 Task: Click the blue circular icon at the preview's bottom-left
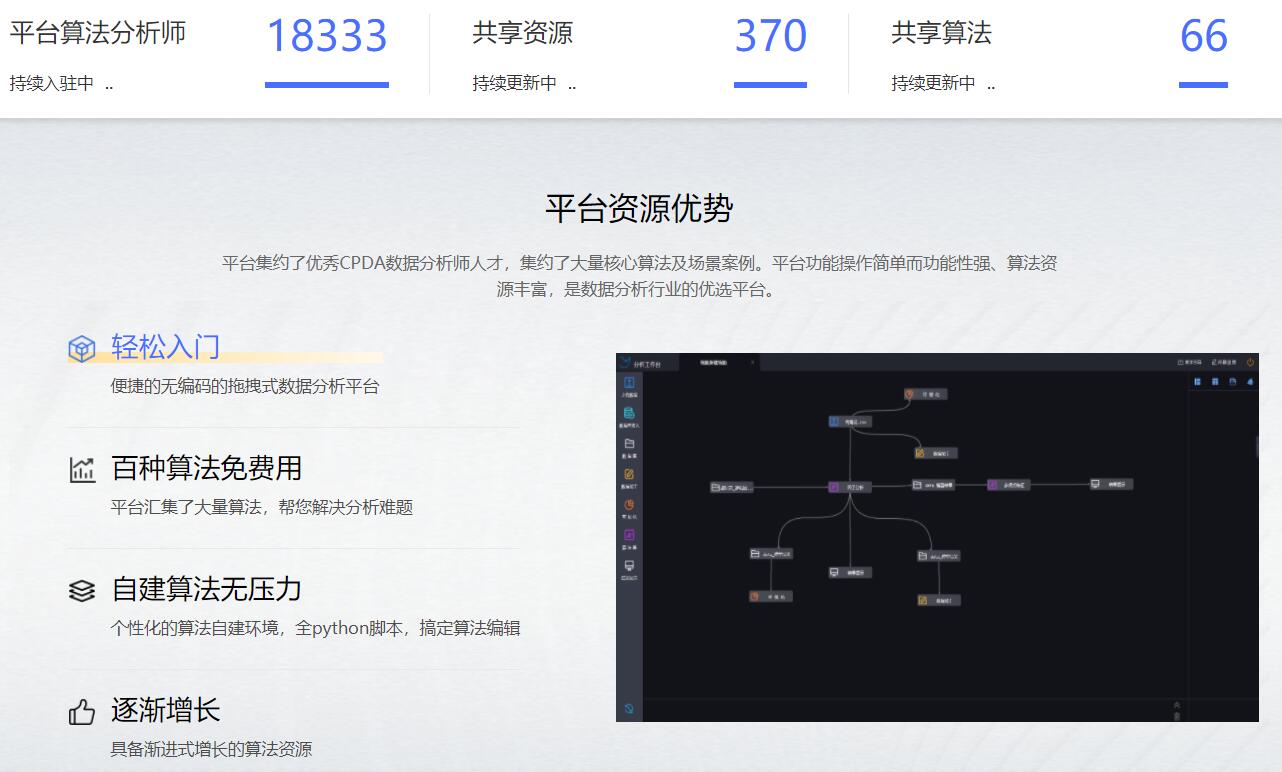[629, 709]
